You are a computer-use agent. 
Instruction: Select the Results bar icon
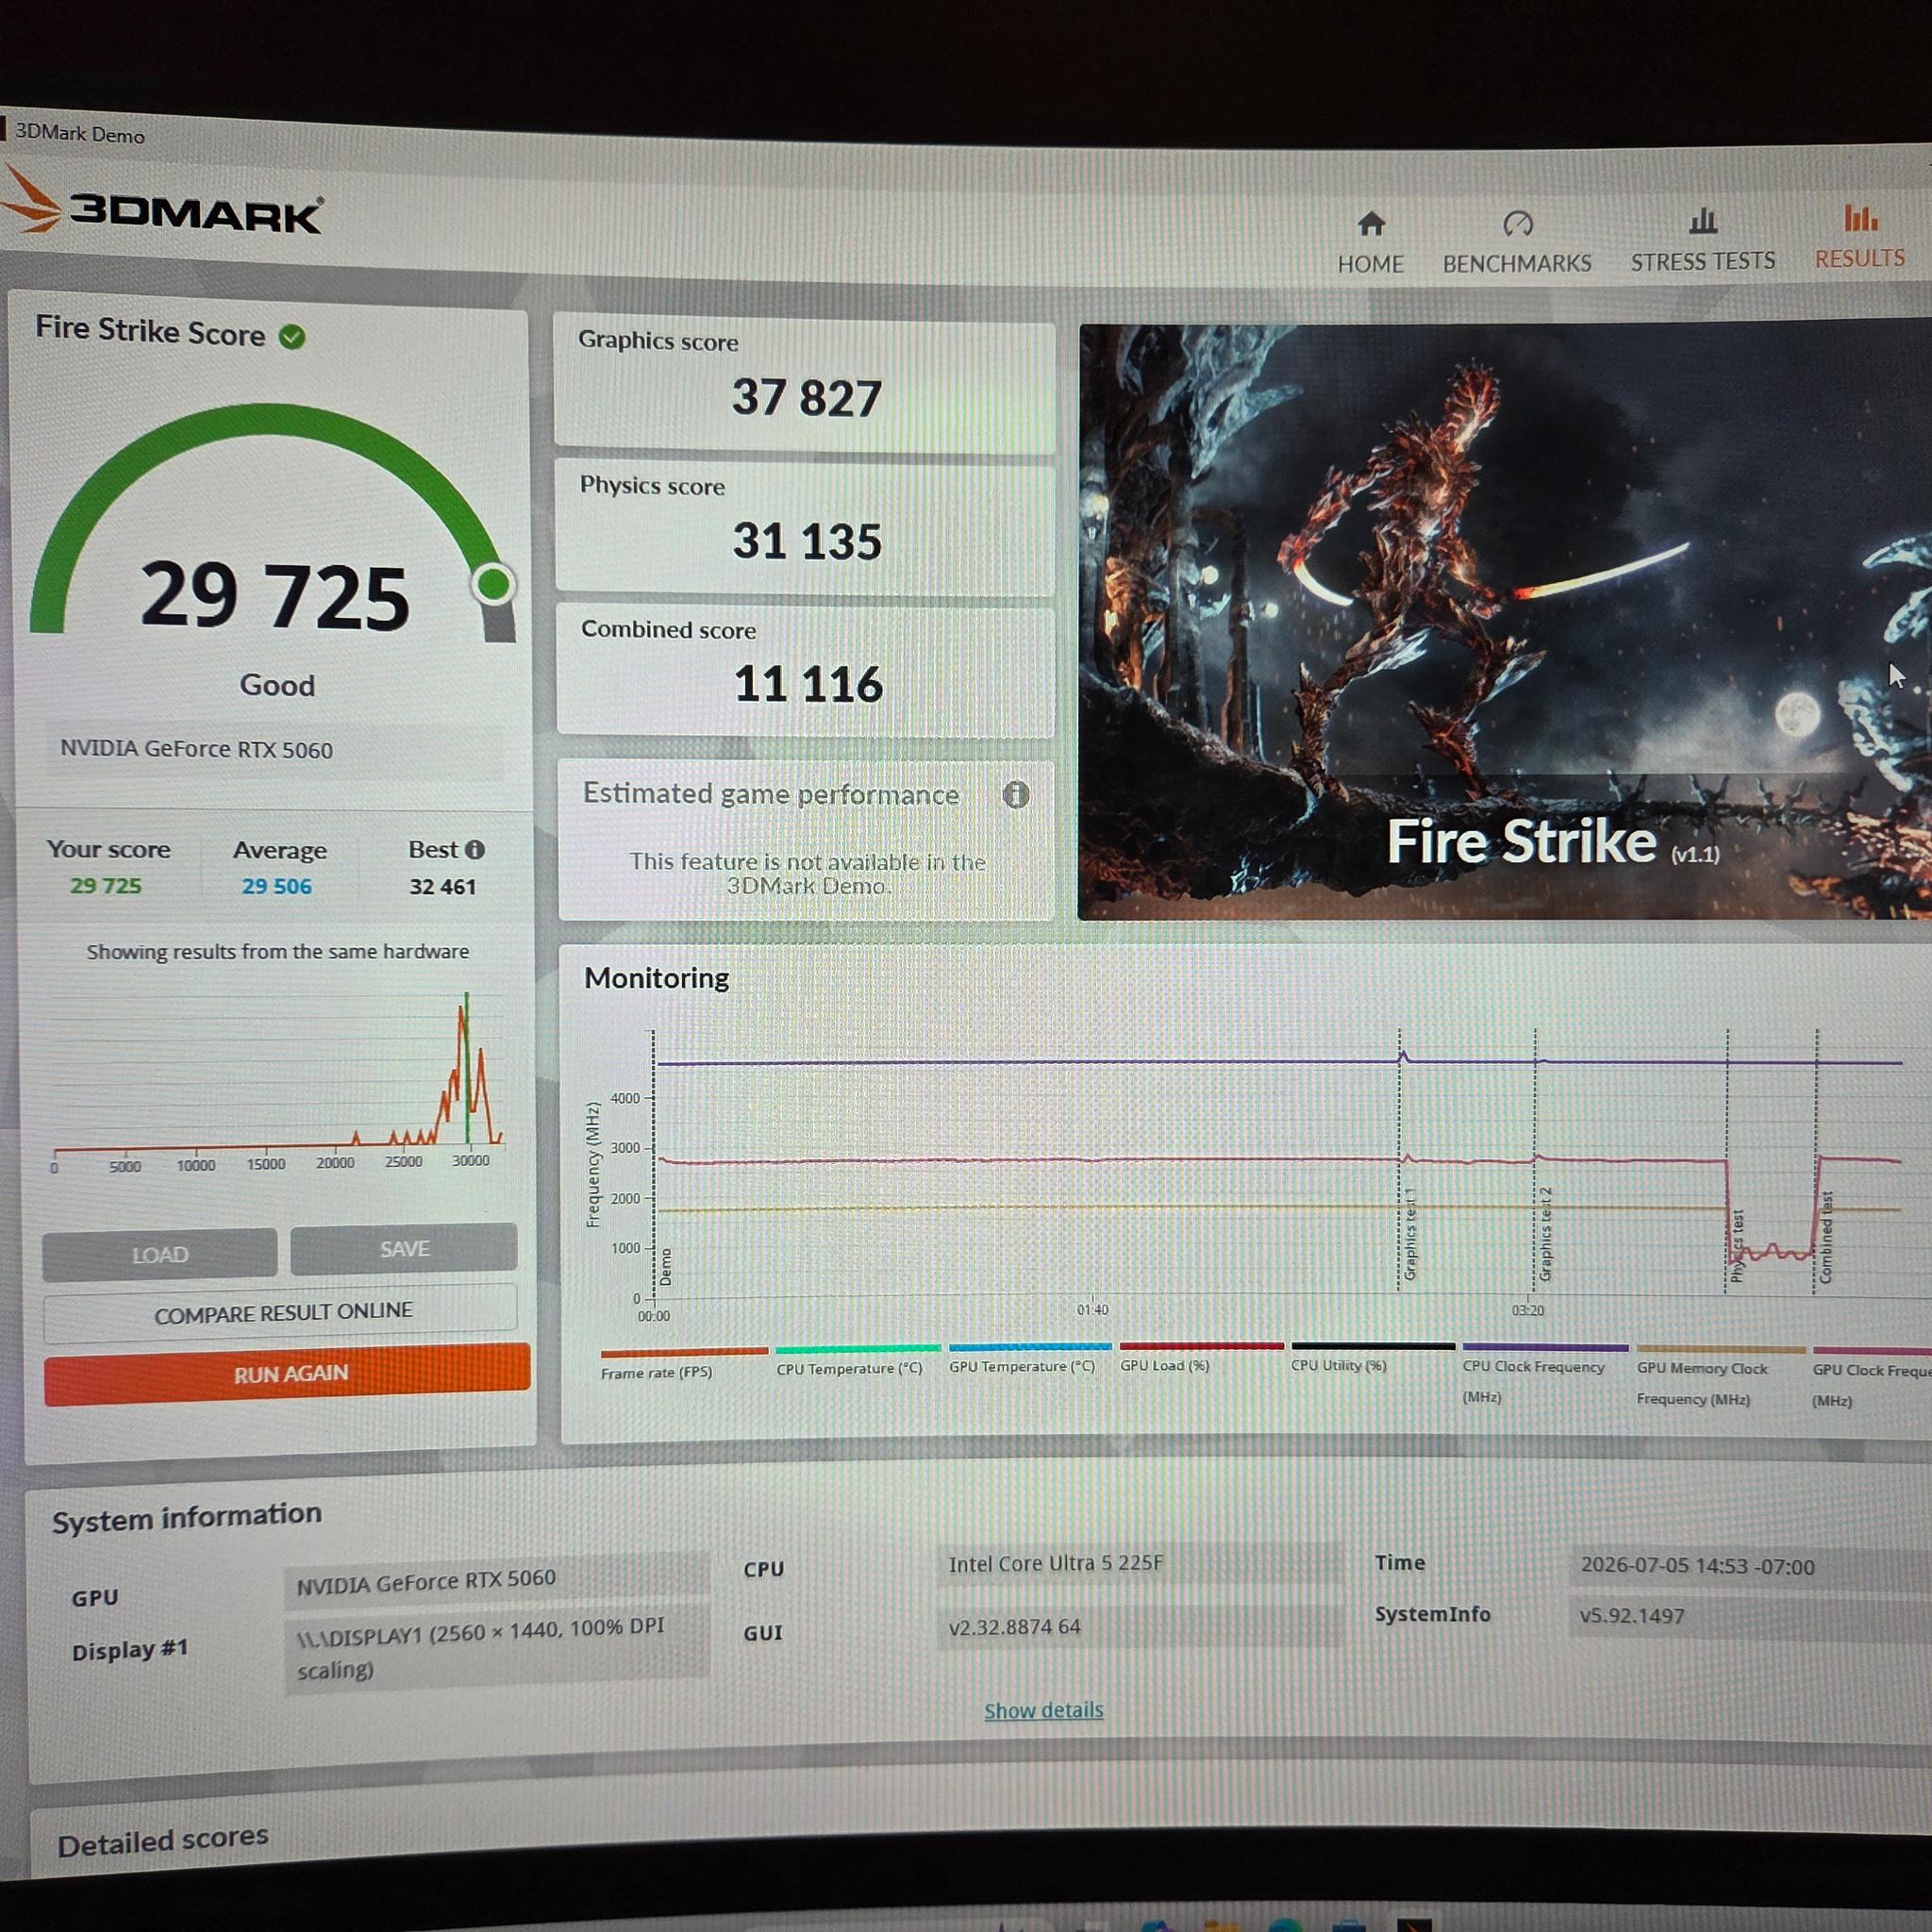(1860, 217)
